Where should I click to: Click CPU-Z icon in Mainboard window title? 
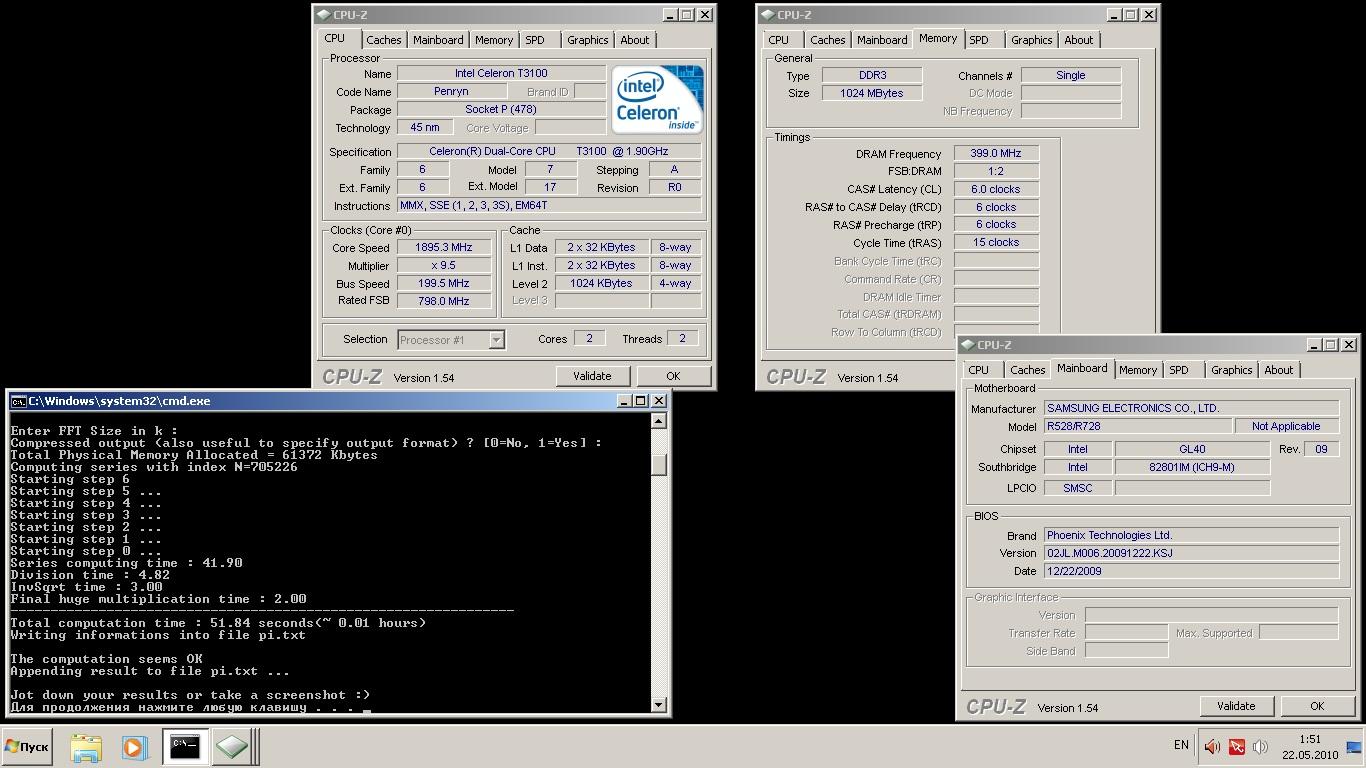967,345
